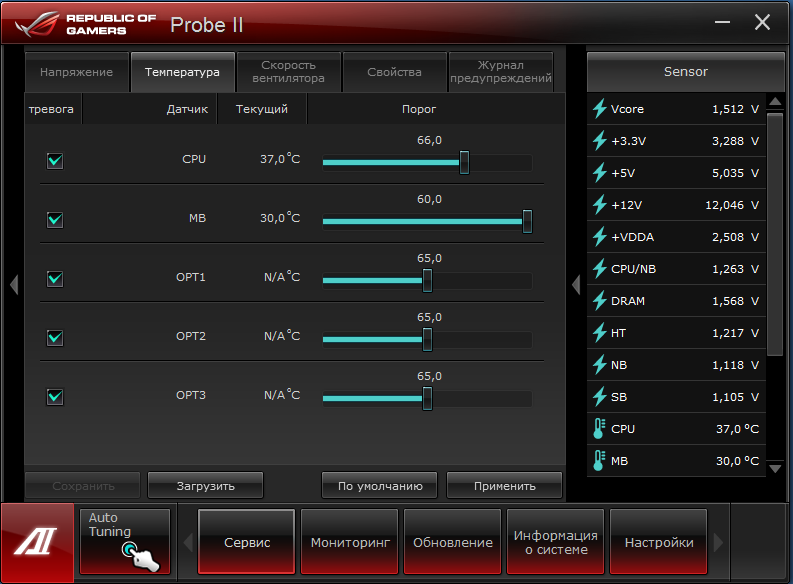The width and height of the screenshot is (793, 584).
Task: Collapse the Sensor panel with its left arrow
Action: tap(576, 284)
